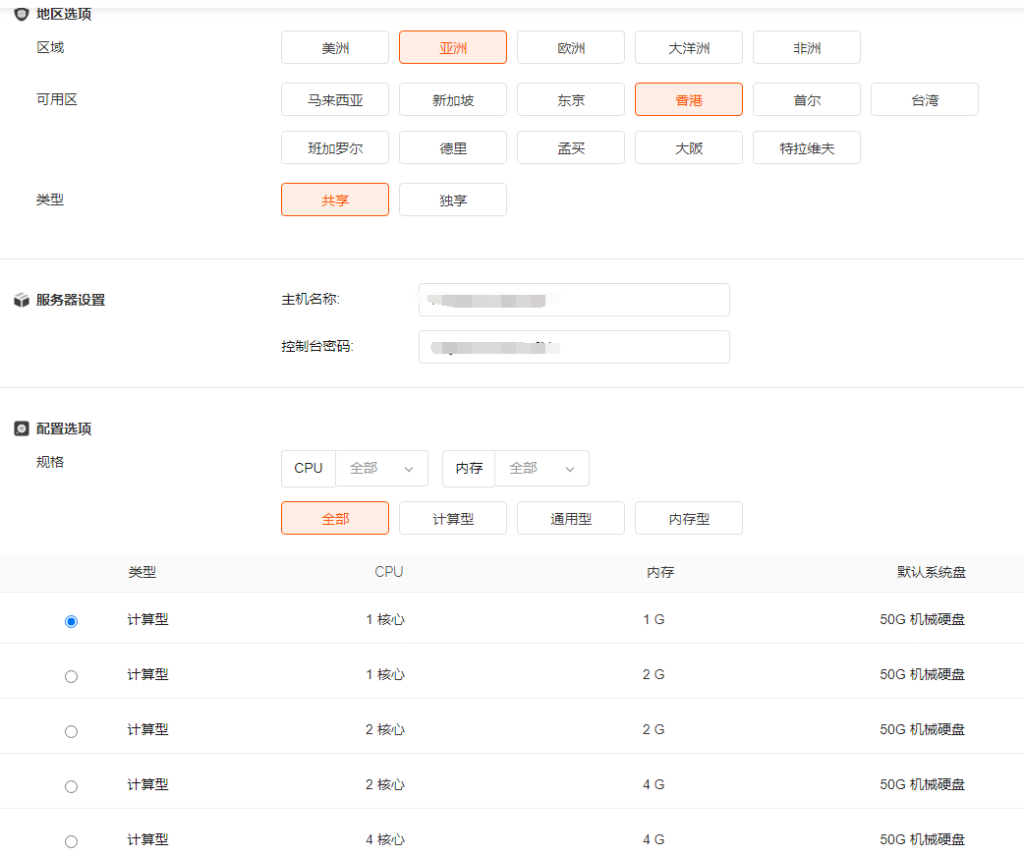Select the 欧洲 region button
The height and width of the screenshot is (857, 1024).
(x=571, y=48)
